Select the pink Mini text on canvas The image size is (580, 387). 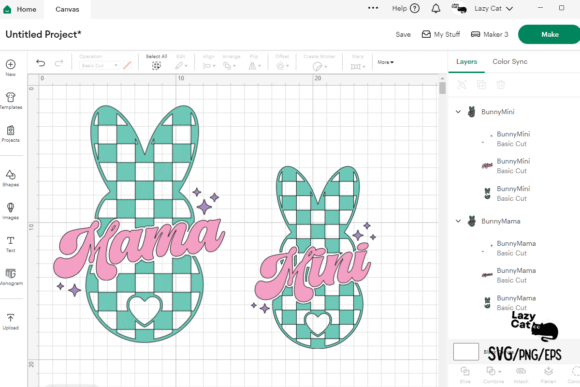click(x=313, y=271)
